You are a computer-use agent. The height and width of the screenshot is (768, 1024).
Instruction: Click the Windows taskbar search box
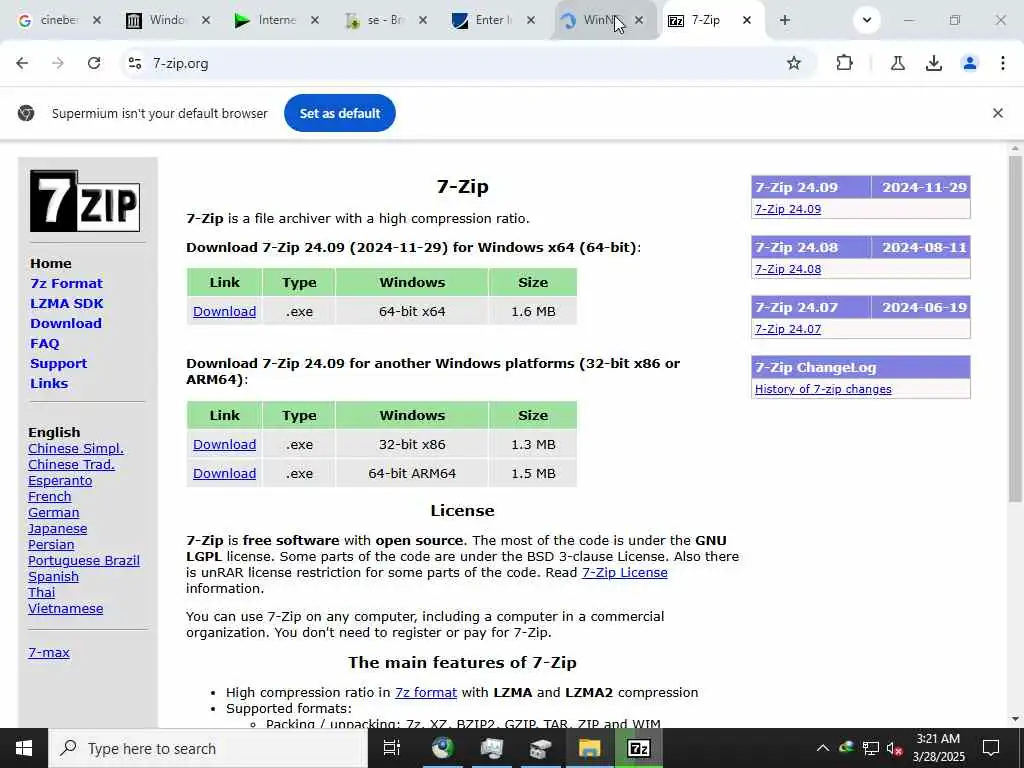tap(208, 748)
